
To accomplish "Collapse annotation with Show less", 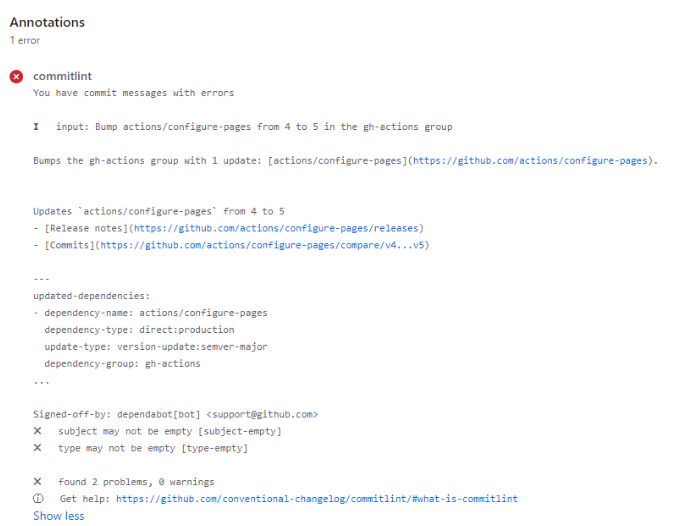I will 58,516.
